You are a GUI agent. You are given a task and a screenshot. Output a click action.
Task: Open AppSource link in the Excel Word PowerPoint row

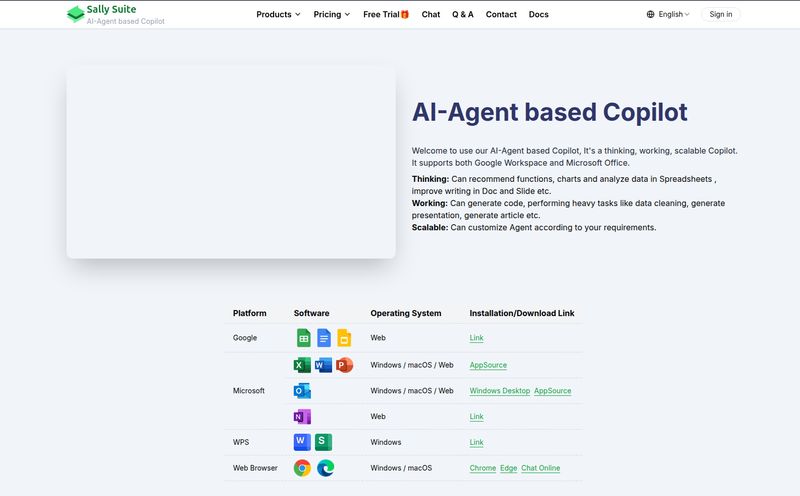click(x=488, y=365)
